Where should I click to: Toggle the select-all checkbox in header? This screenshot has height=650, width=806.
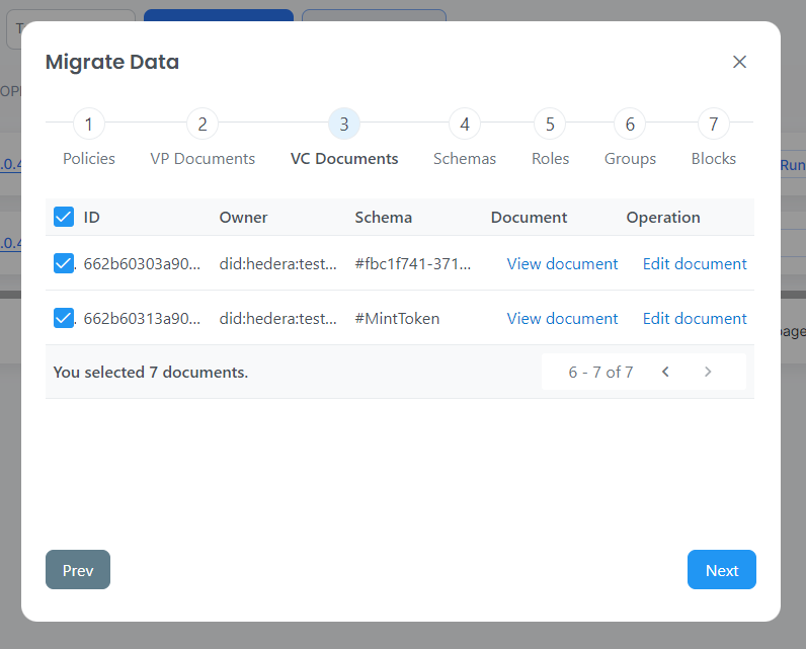point(63,217)
